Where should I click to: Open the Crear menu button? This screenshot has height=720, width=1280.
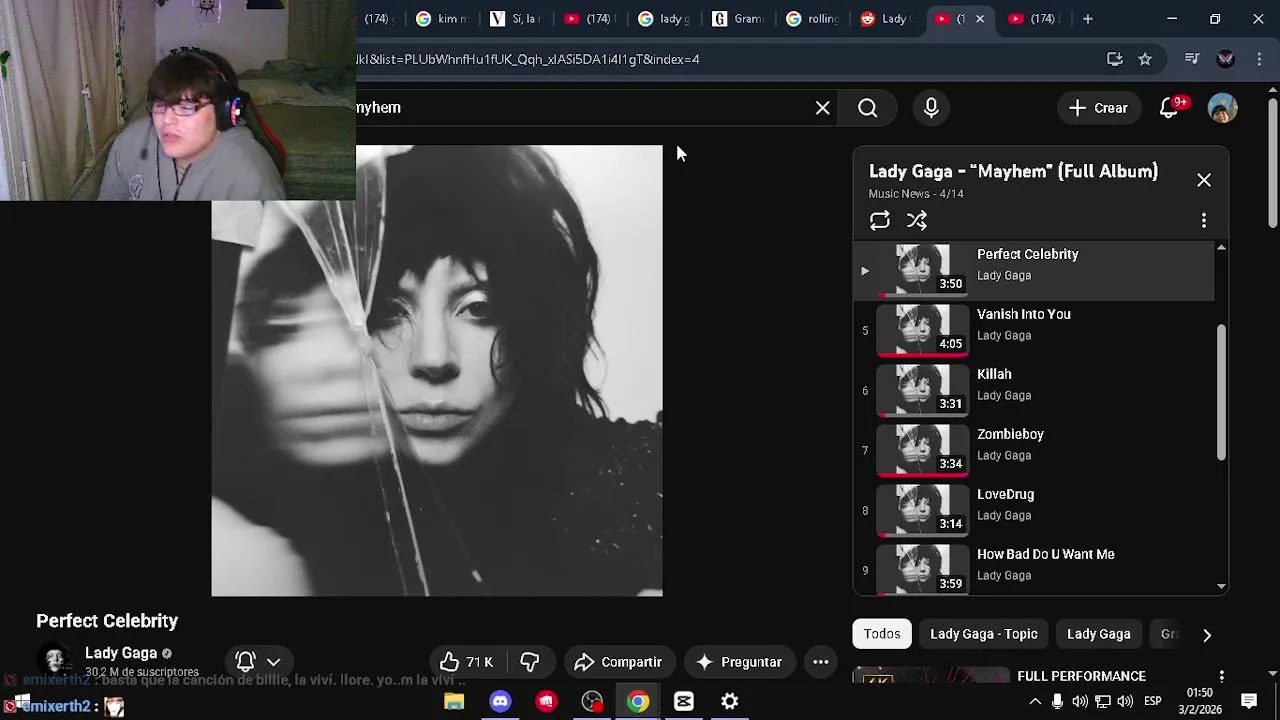[x=1097, y=108]
